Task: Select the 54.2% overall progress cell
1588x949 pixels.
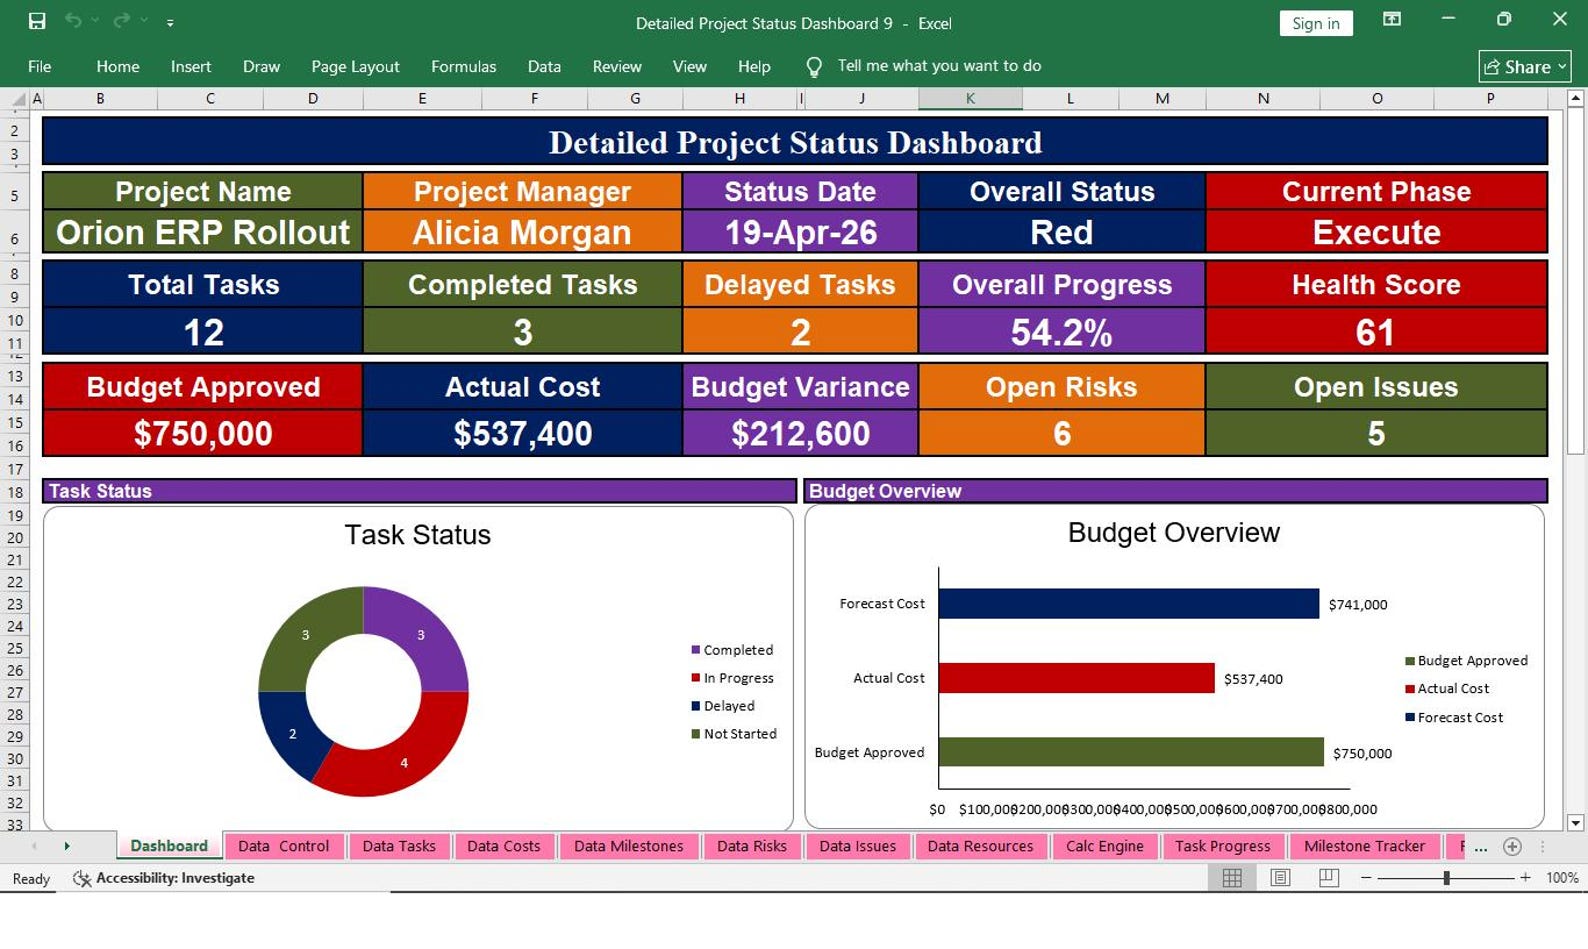Action: coord(1061,332)
